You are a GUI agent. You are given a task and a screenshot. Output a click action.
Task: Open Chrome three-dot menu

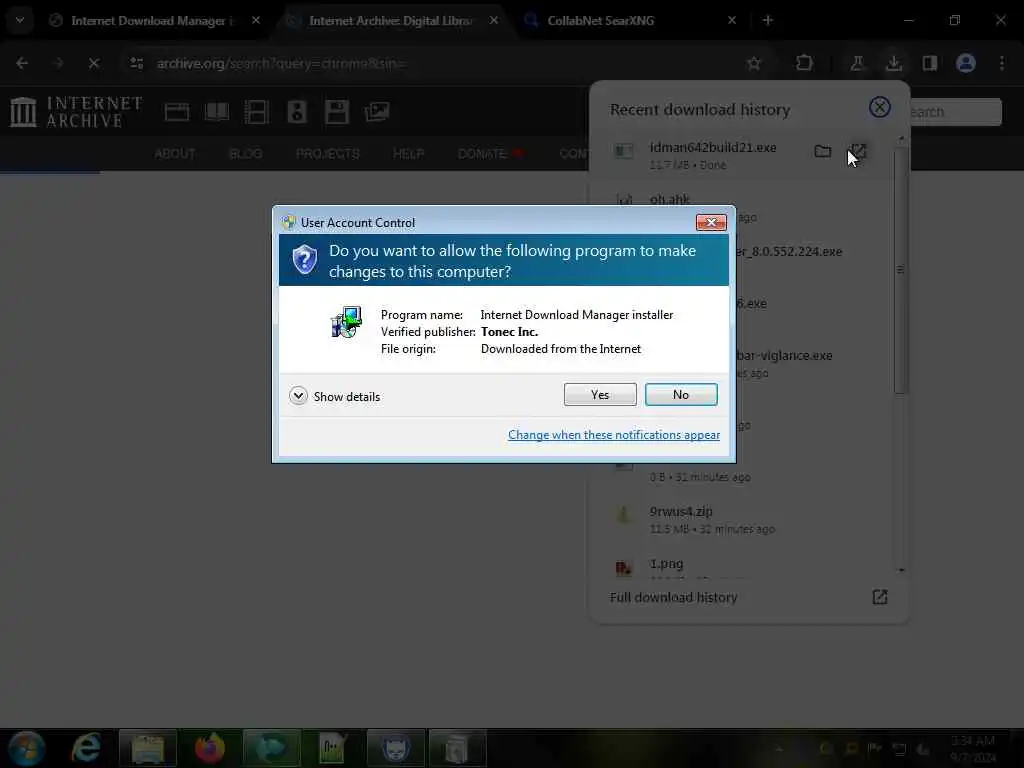click(1002, 63)
